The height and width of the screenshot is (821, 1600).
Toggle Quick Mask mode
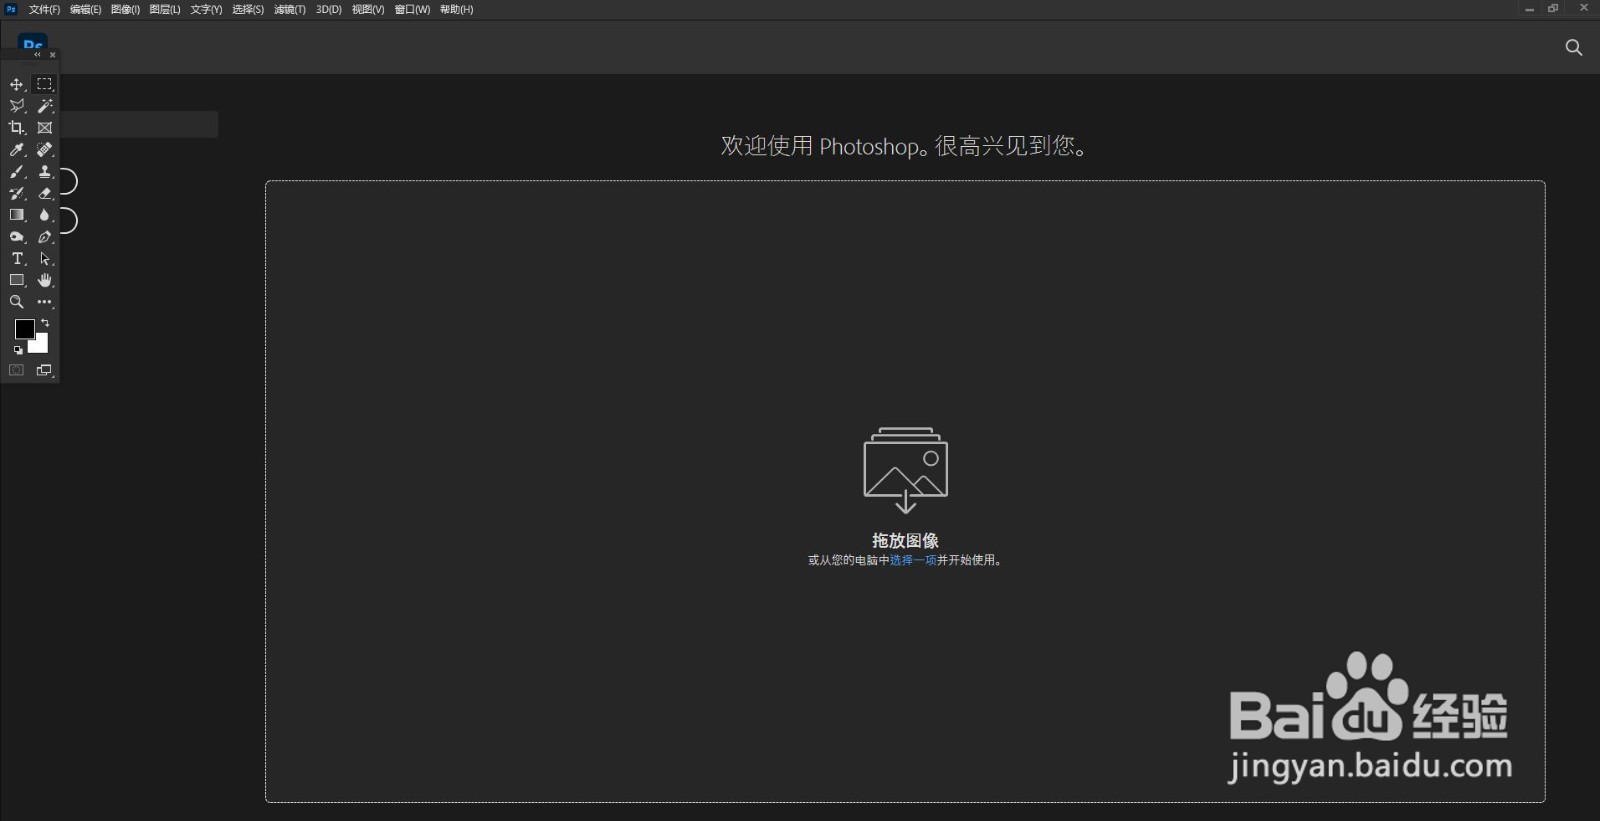pyautogui.click(x=17, y=371)
